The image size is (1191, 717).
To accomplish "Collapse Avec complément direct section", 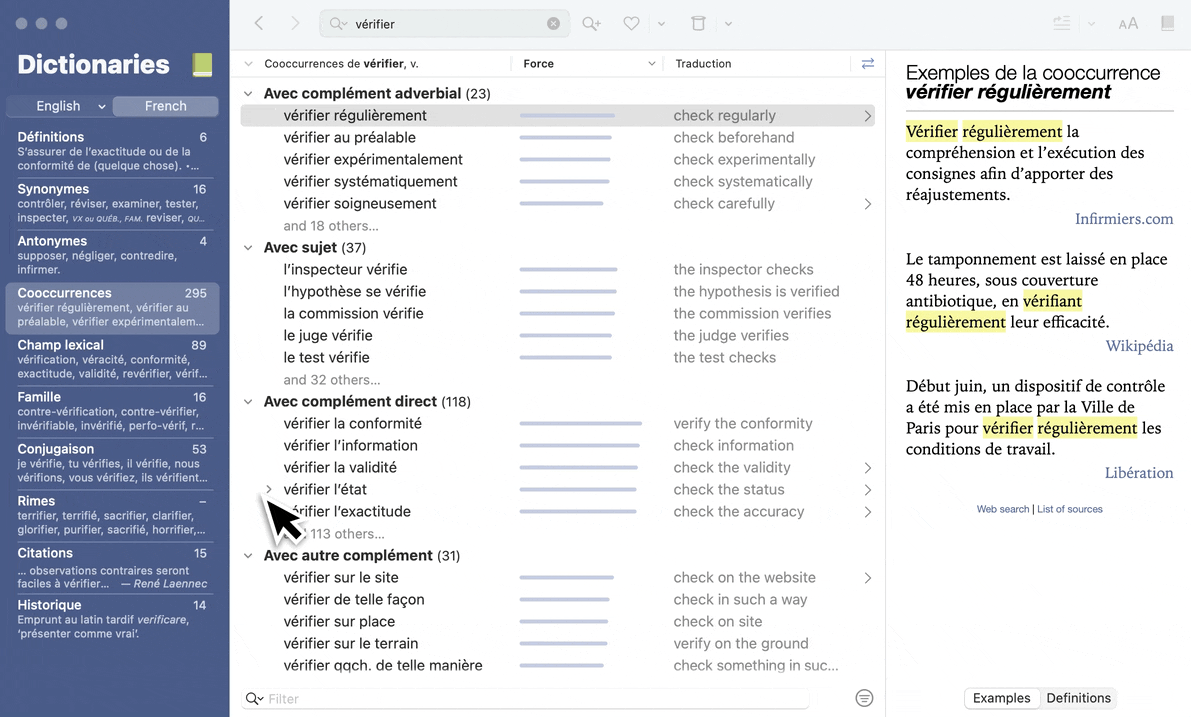I will pyautogui.click(x=248, y=402).
